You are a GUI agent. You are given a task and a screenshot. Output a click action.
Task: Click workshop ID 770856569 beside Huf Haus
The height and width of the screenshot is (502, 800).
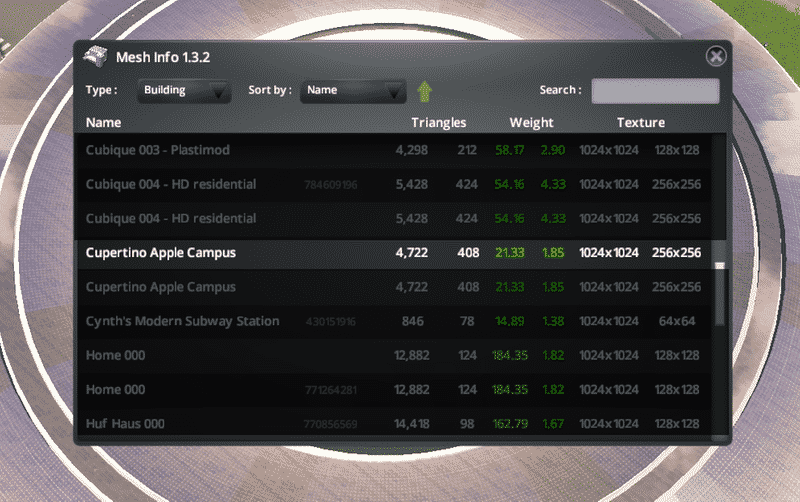point(331,424)
